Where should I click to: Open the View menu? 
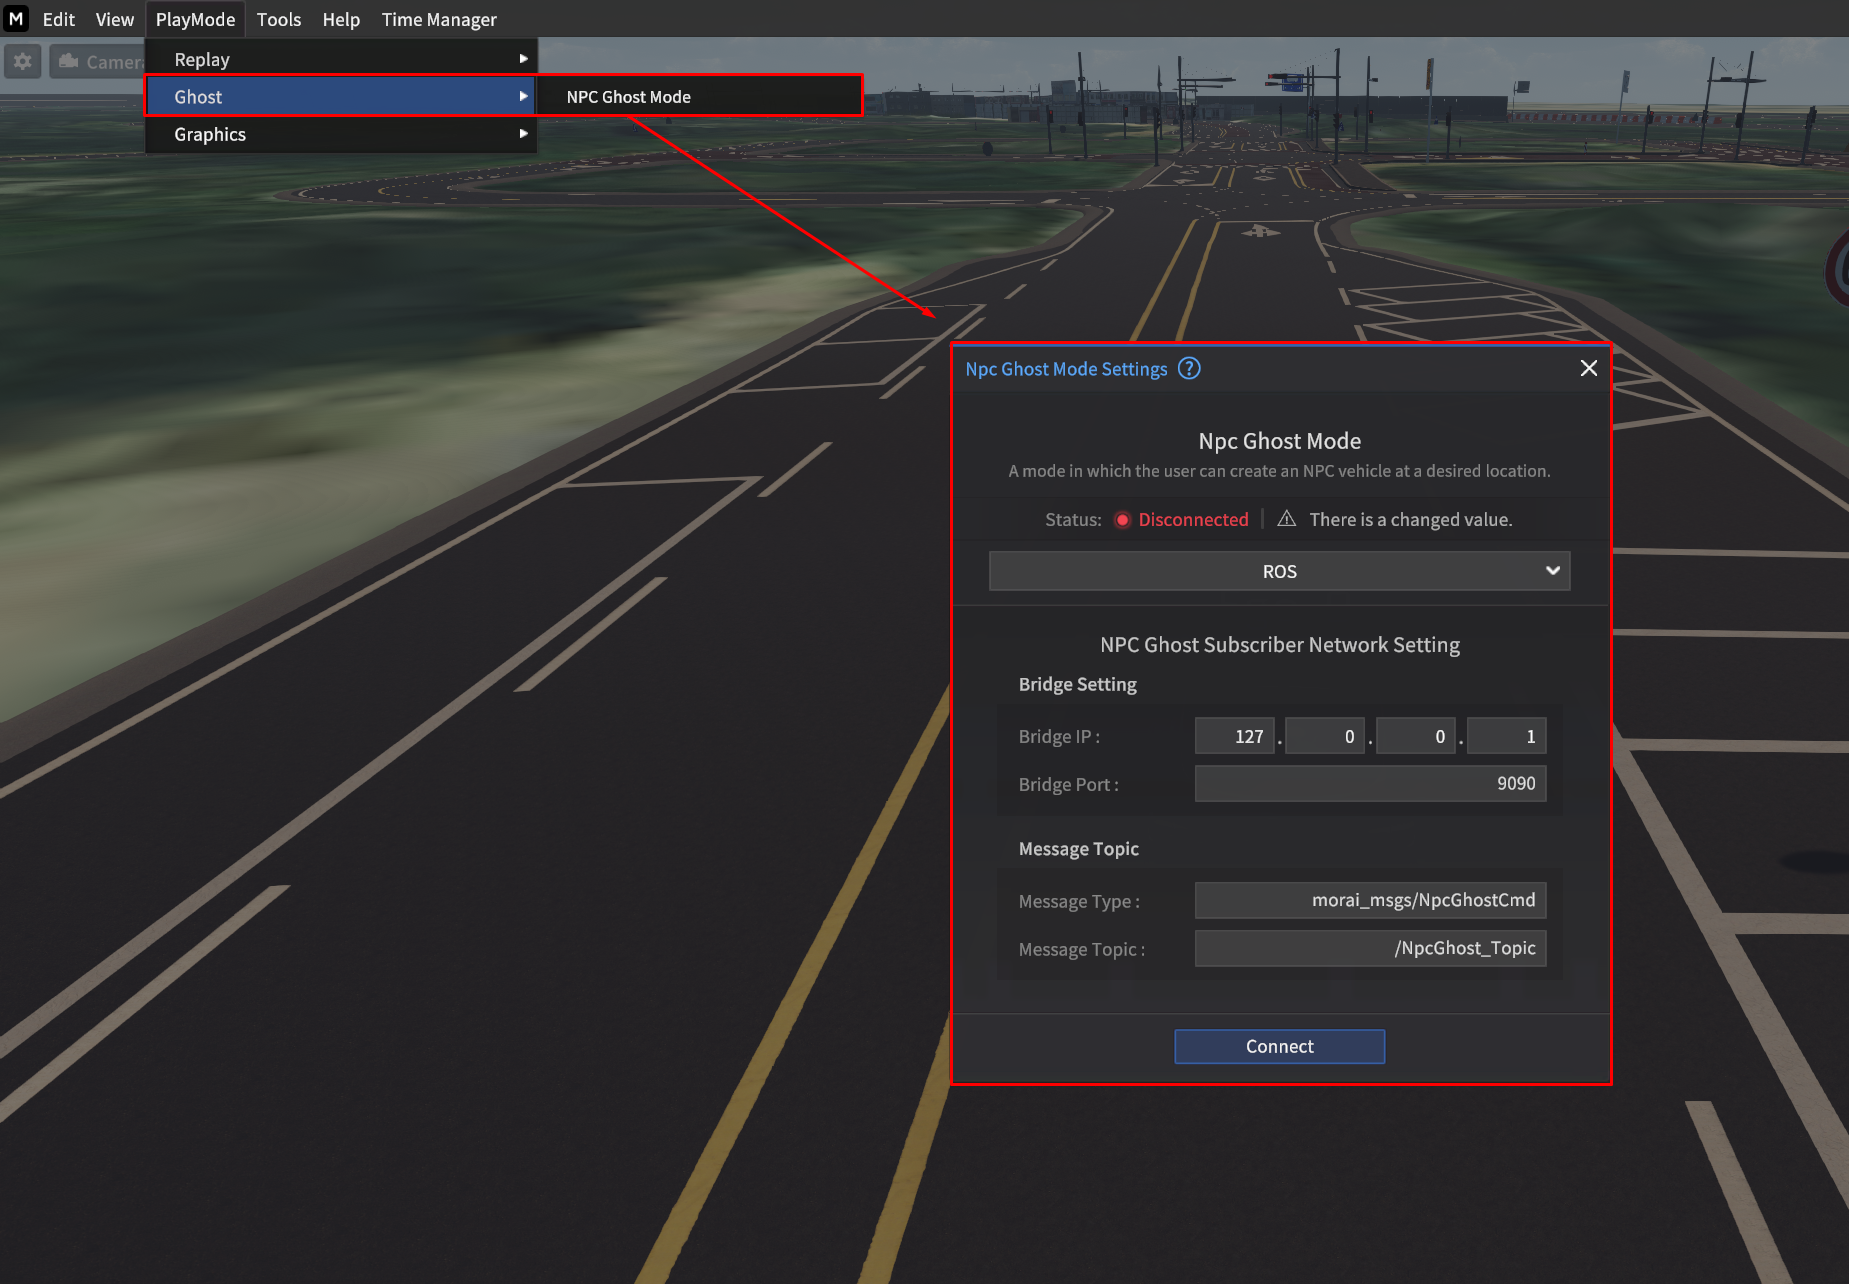coord(114,19)
